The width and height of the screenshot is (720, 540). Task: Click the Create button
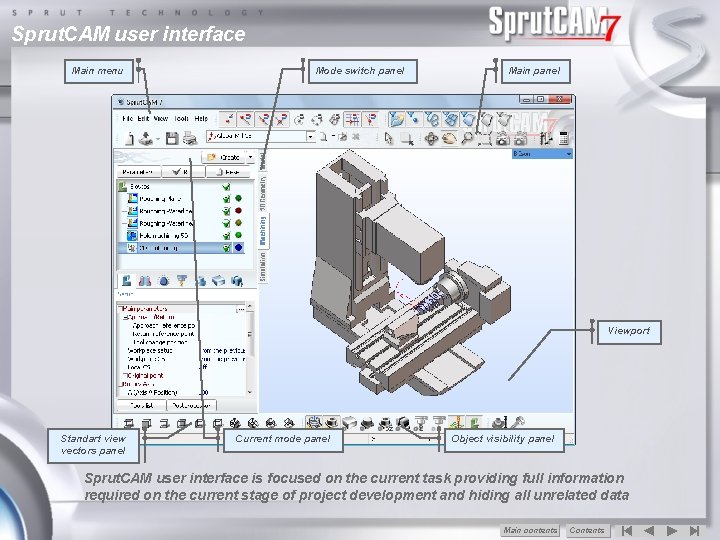pyautogui.click(x=225, y=157)
